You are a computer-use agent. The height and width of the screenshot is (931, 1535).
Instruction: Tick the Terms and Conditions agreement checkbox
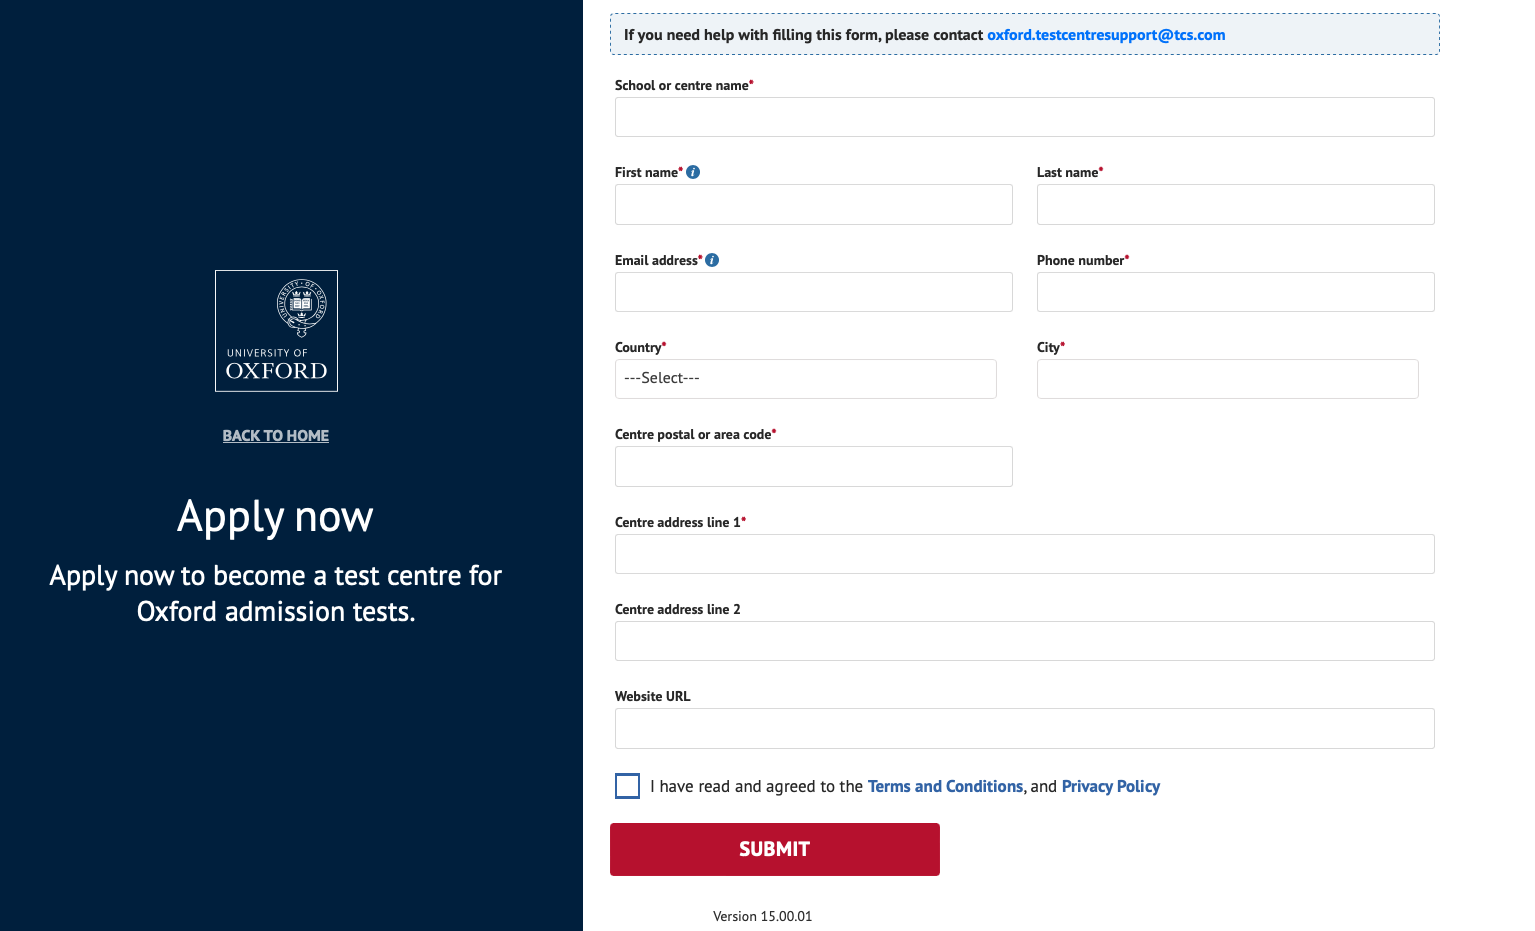pyautogui.click(x=627, y=786)
